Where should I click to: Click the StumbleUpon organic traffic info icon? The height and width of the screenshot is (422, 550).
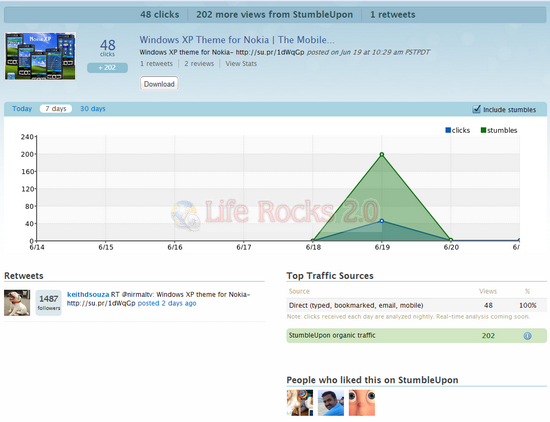pyautogui.click(x=527, y=336)
